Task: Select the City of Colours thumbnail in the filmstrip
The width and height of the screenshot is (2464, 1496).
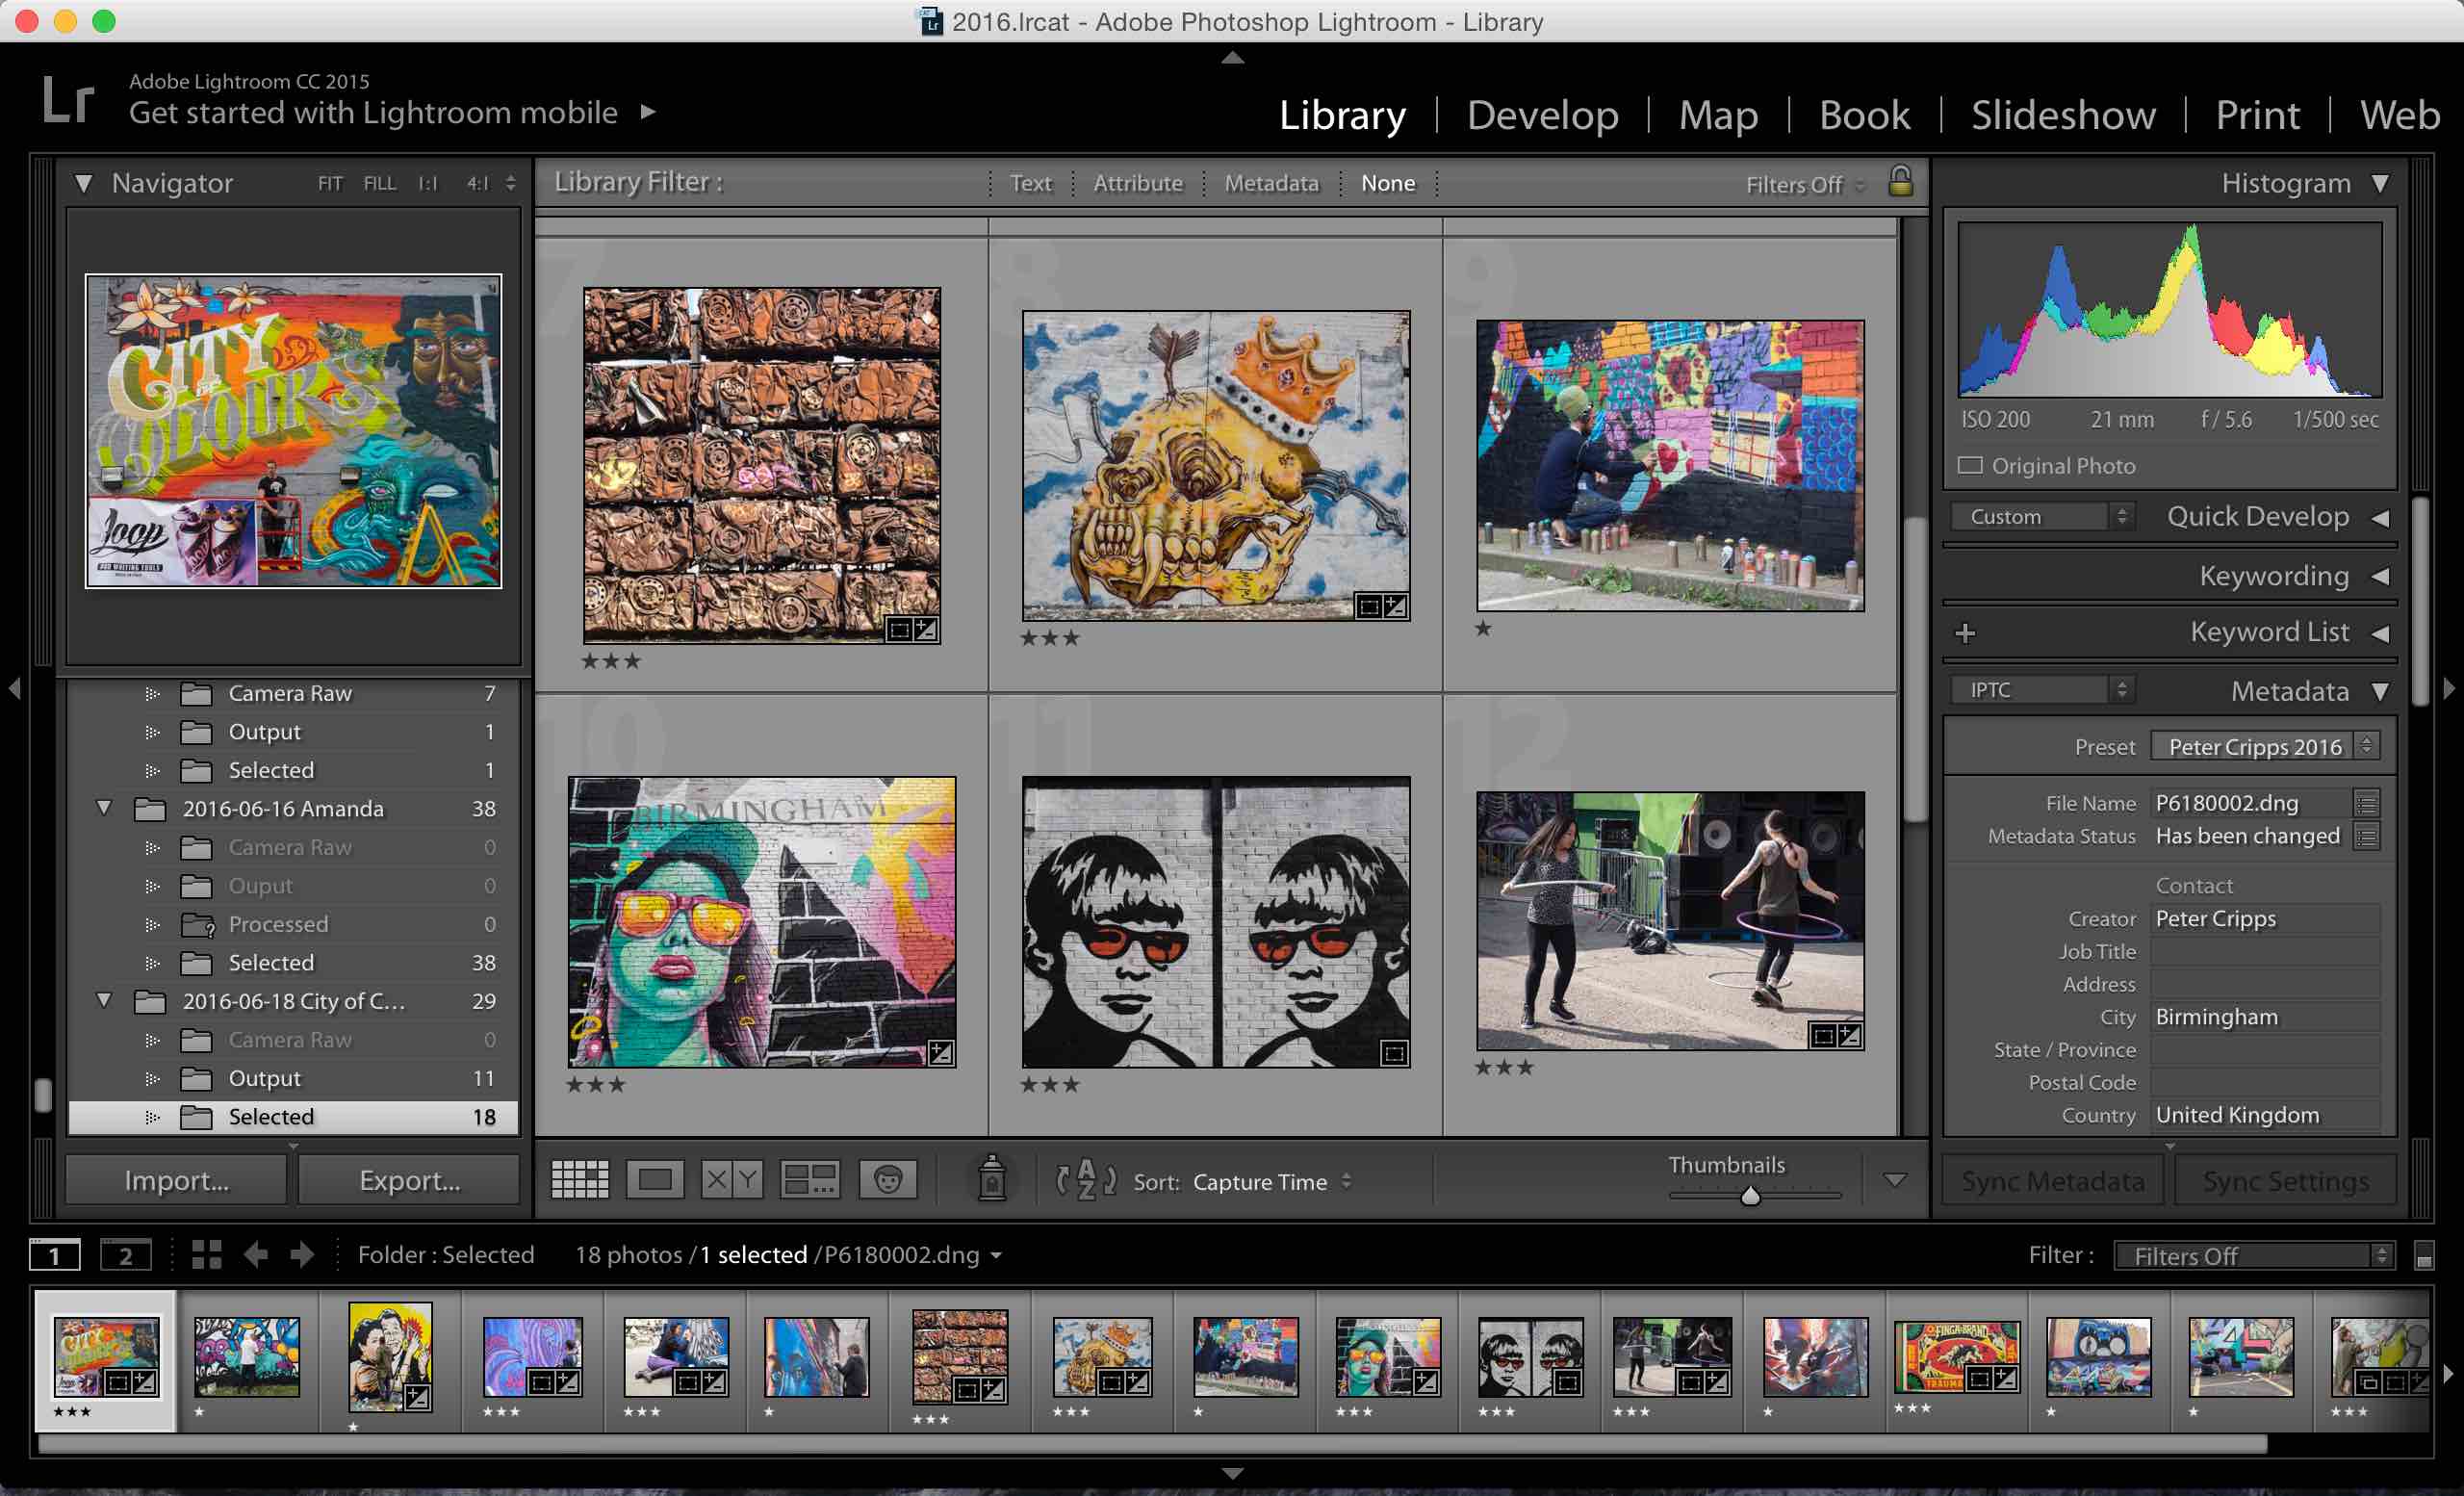Action: click(108, 1358)
